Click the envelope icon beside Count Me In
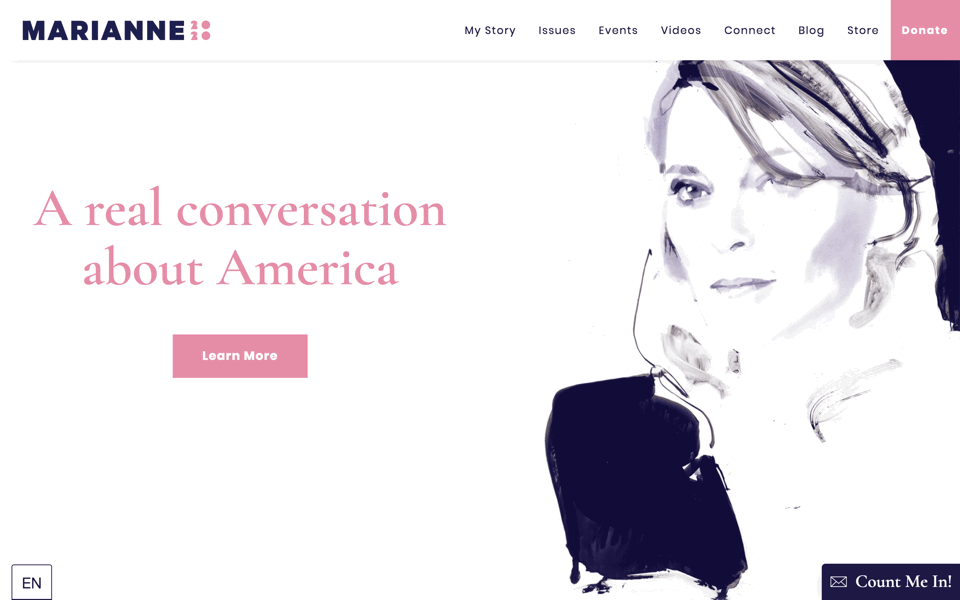 (838, 582)
